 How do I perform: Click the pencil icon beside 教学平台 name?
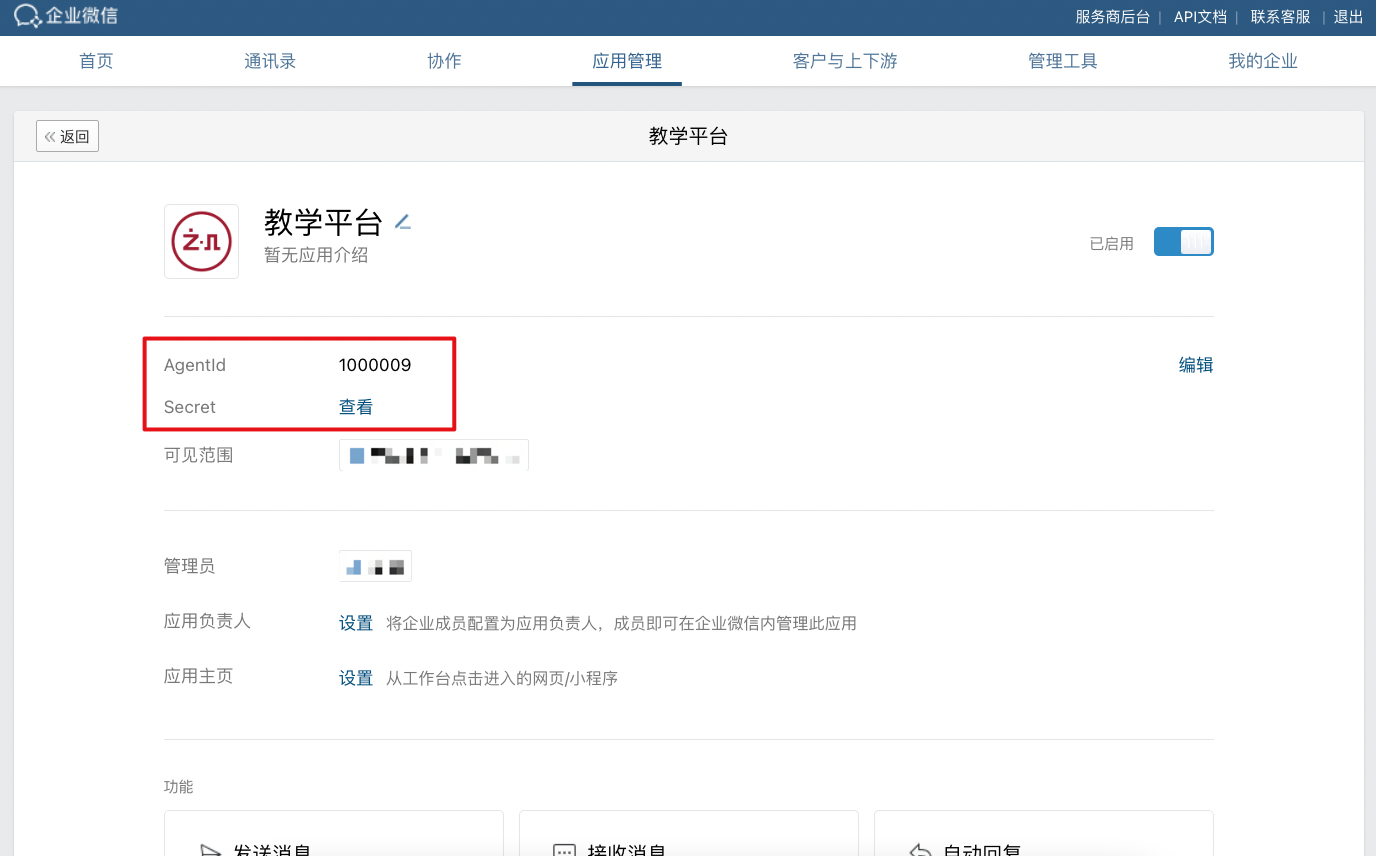coord(402,222)
